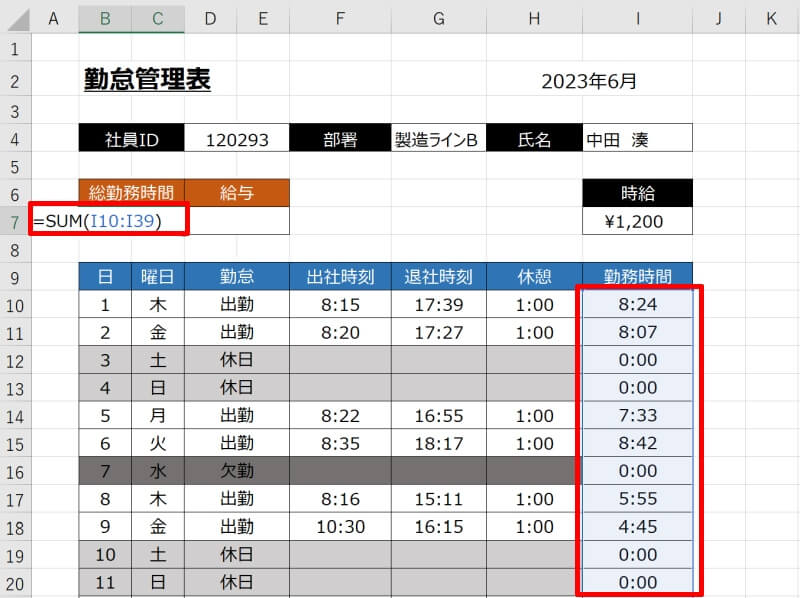Viewport: 800px width, 598px height.
Task: Click the day 10 number cell
Action: tap(105, 554)
